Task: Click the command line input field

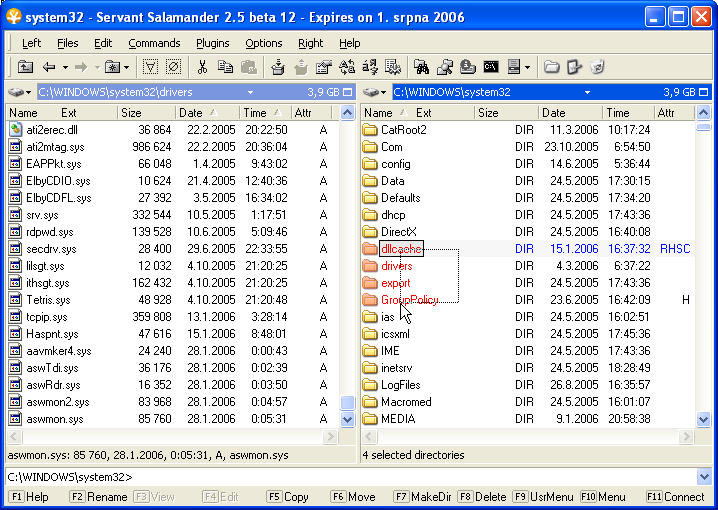Action: click(350, 477)
